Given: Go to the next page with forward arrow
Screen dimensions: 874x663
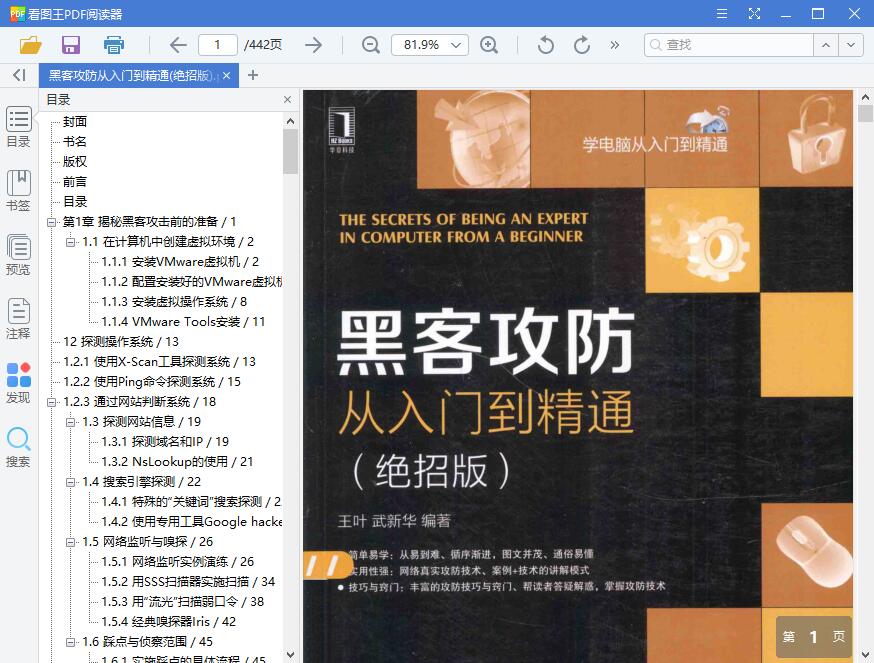Looking at the screenshot, I should (313, 45).
